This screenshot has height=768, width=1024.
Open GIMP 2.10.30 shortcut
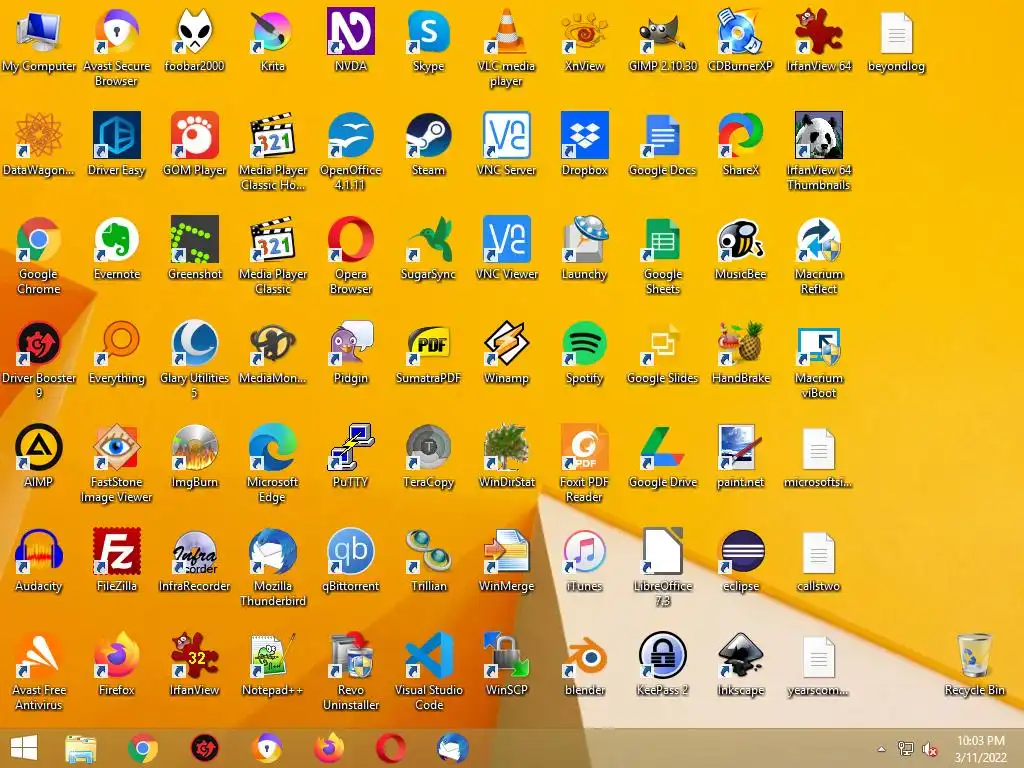click(662, 31)
